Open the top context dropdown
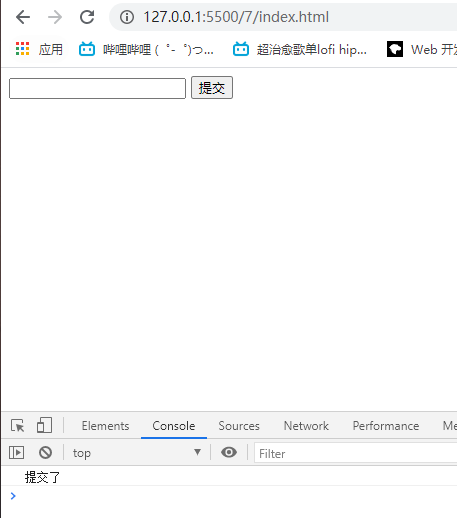 137,453
